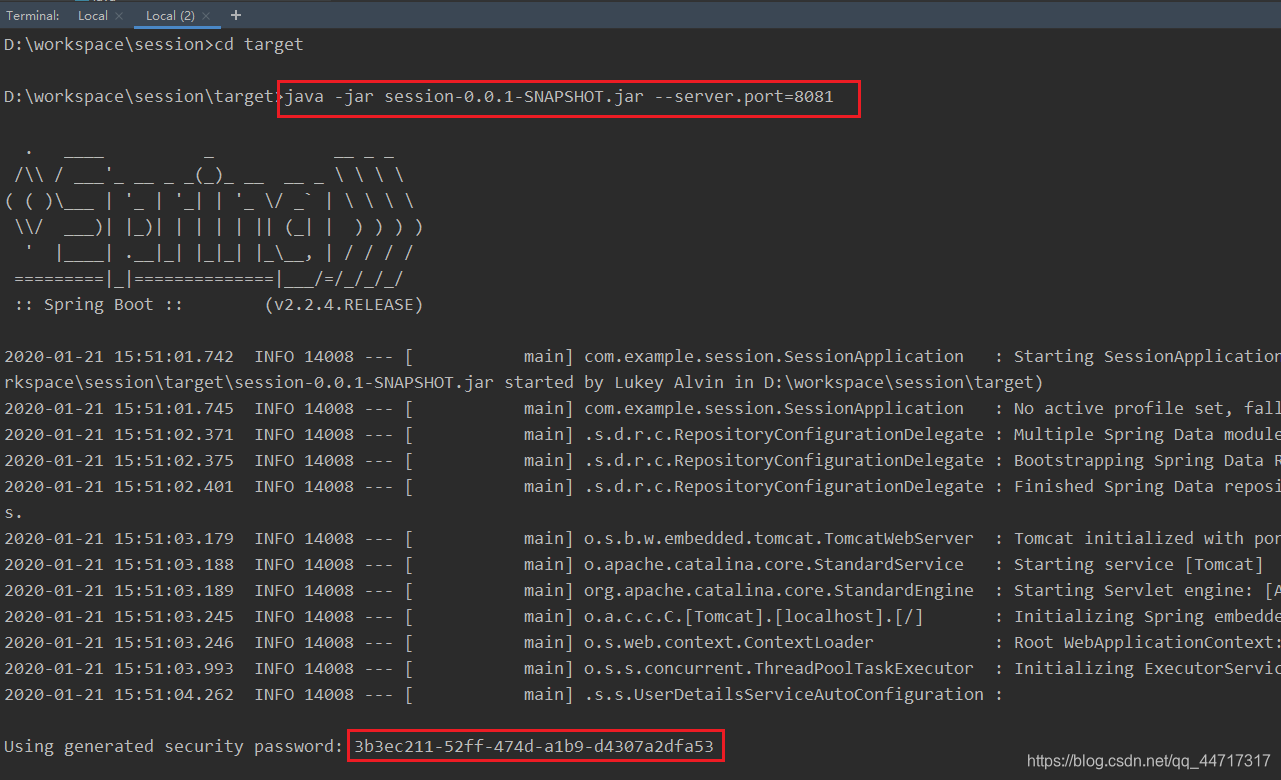
Task: Click the 15:51:01.745 log timestamp
Action: tap(174, 408)
